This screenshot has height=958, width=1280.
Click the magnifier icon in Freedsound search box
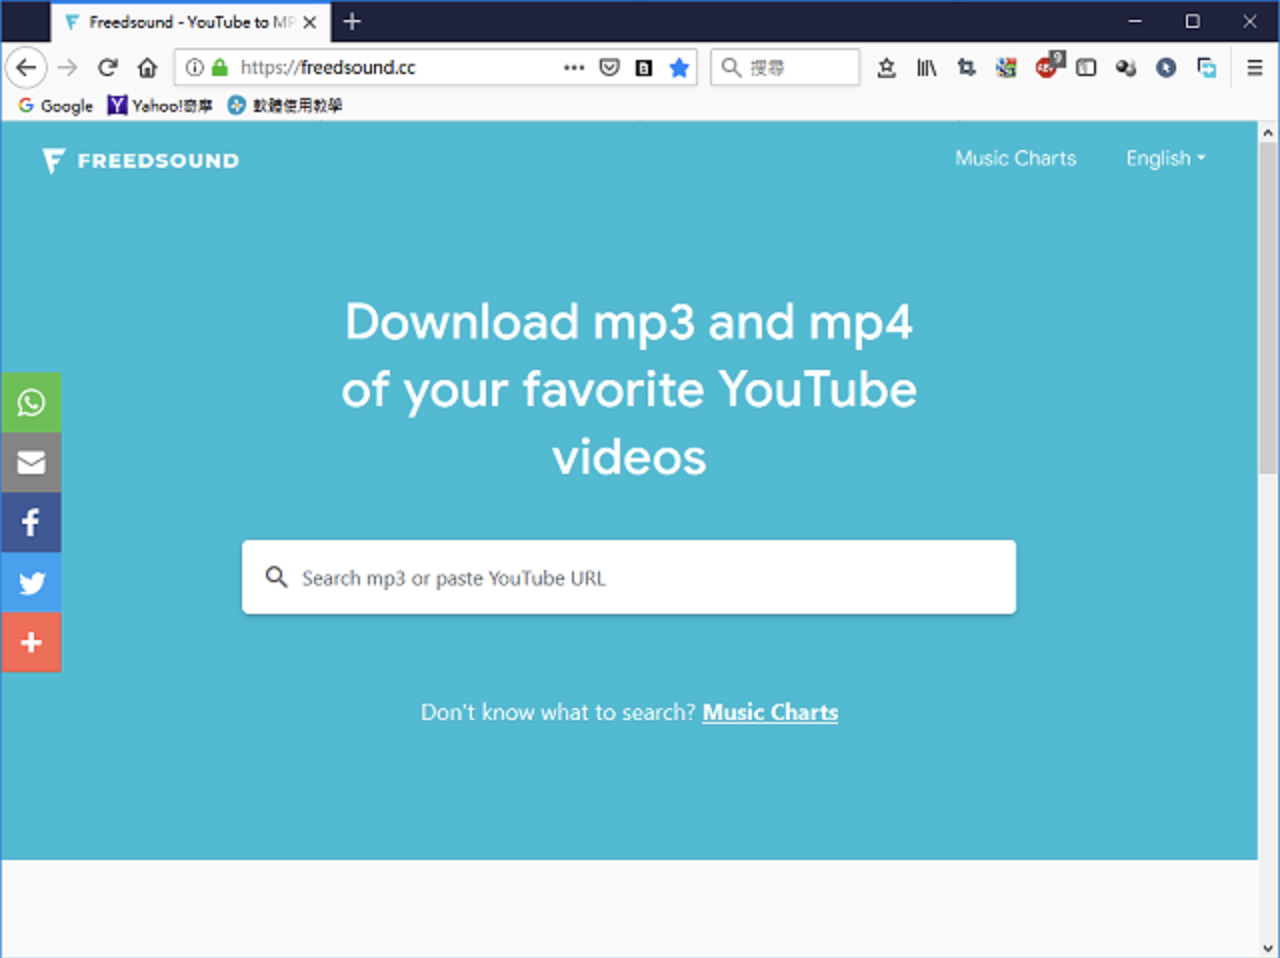pos(276,577)
